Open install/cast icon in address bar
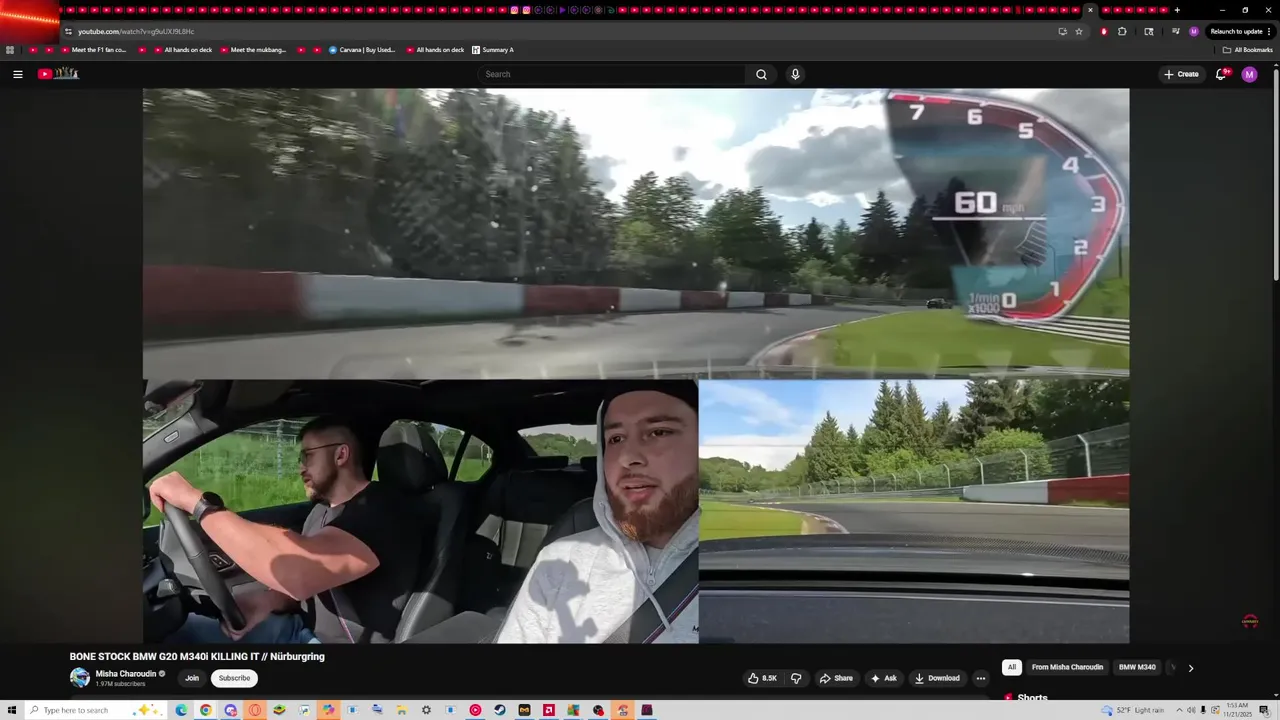The width and height of the screenshot is (1280, 720). [x=1062, y=31]
